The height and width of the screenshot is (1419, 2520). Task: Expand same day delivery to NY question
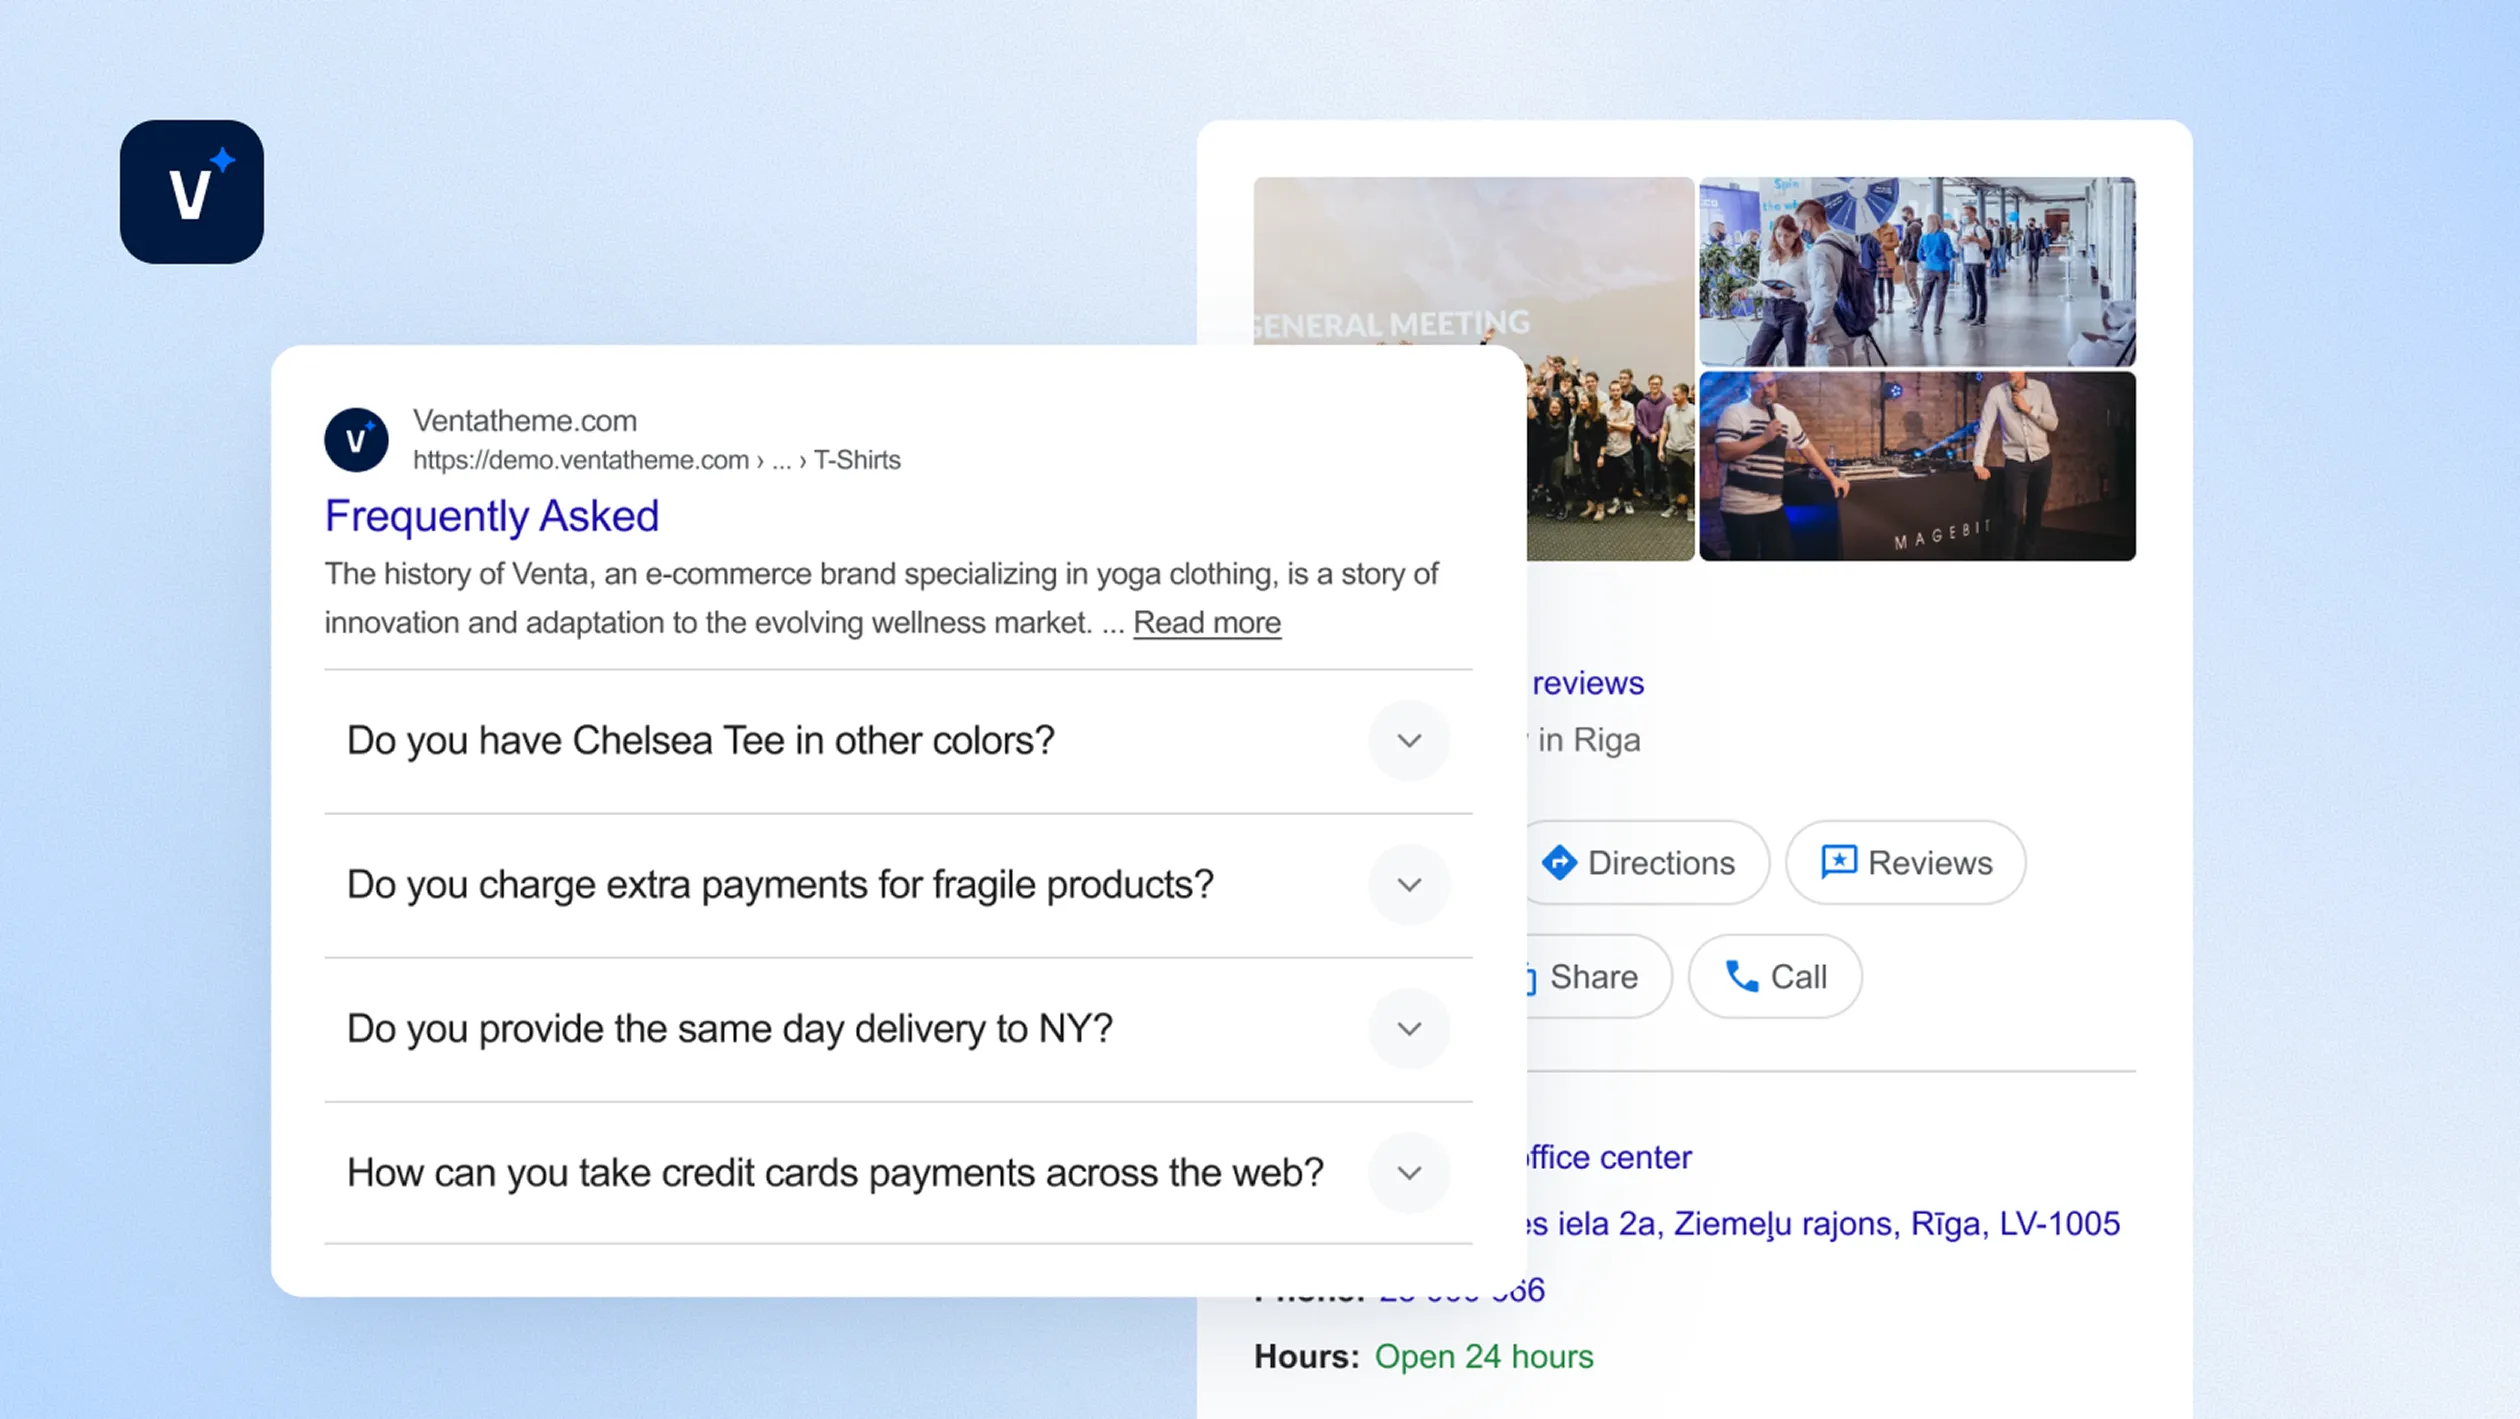point(1409,1029)
